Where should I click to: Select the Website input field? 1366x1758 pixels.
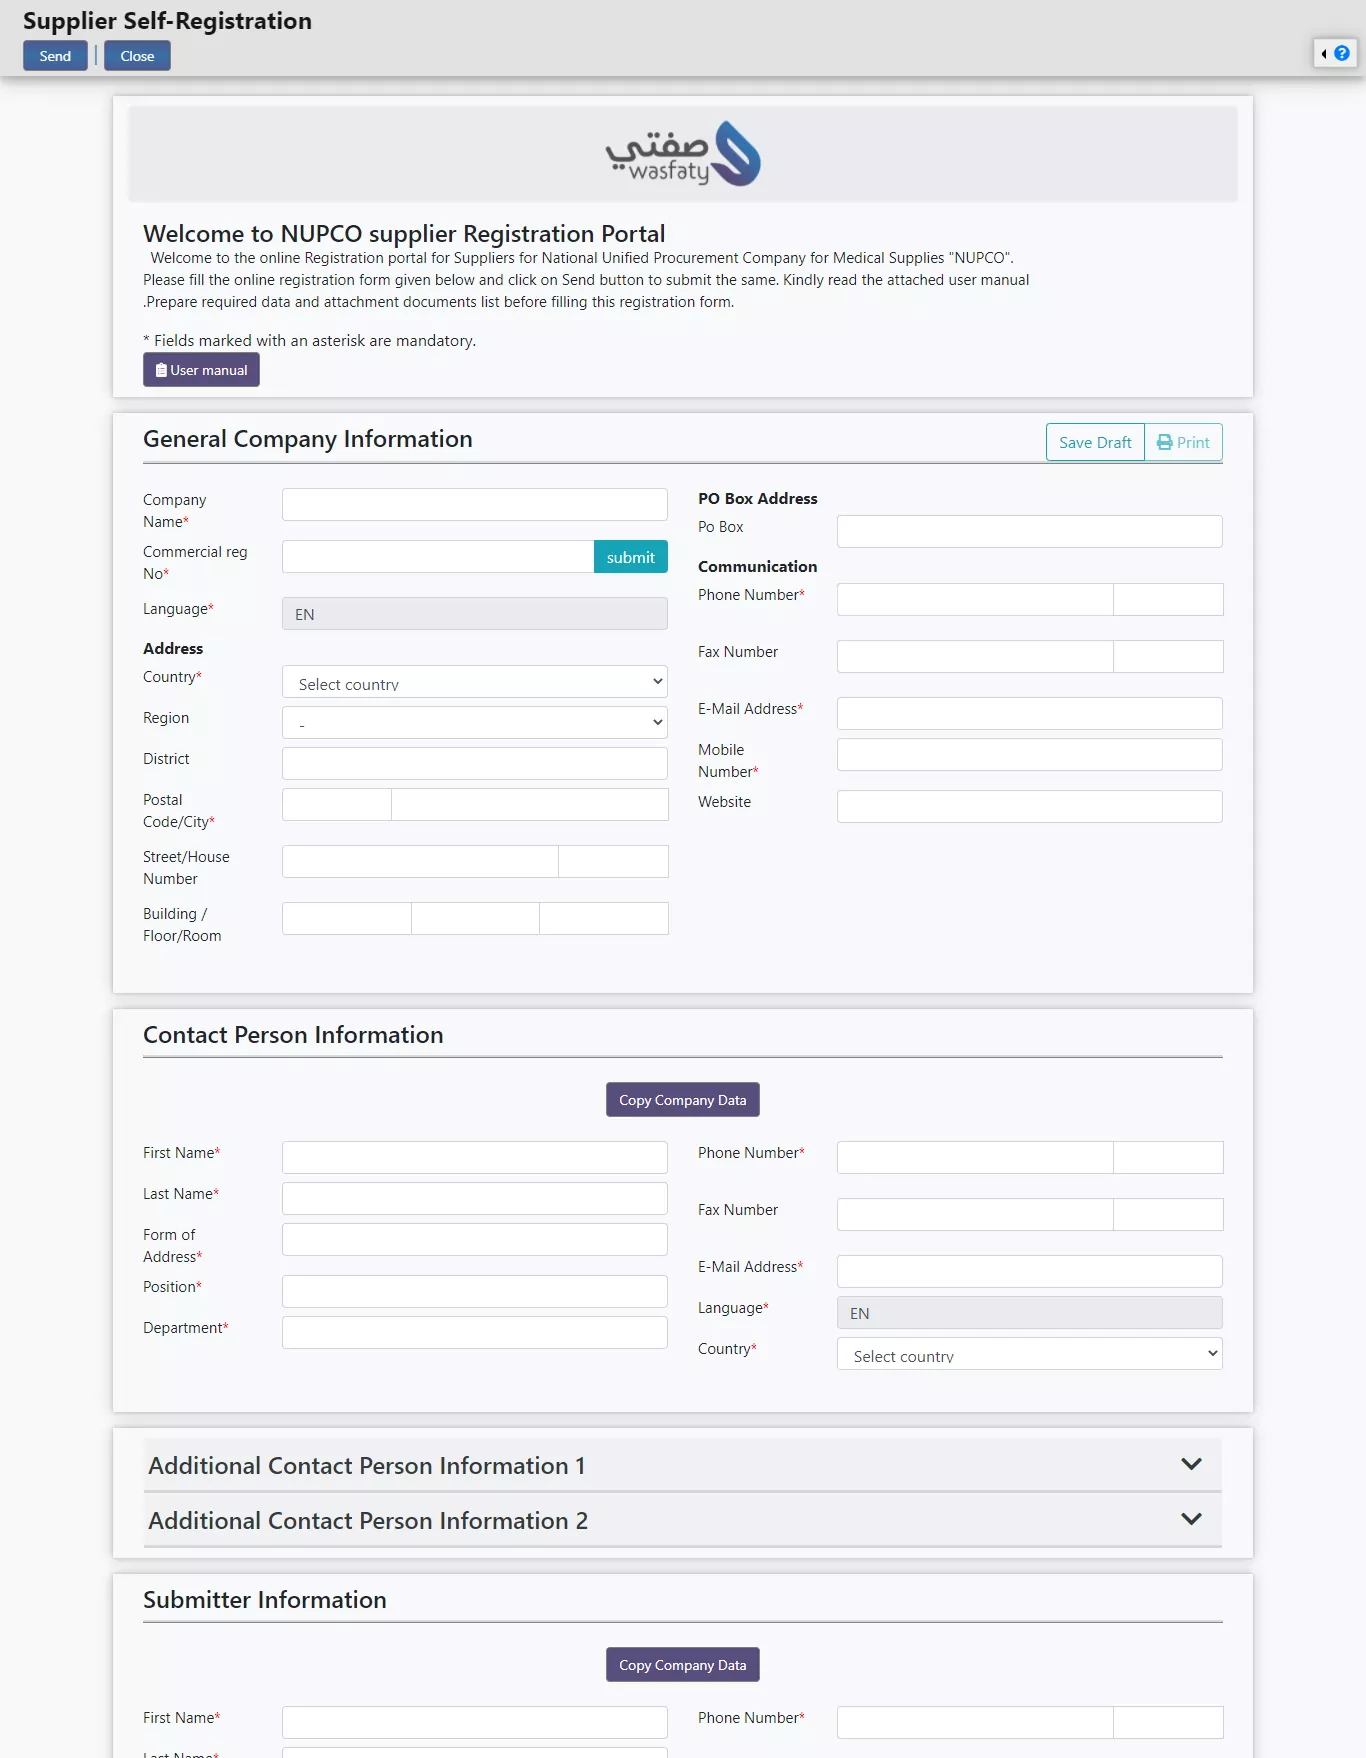1029,807
